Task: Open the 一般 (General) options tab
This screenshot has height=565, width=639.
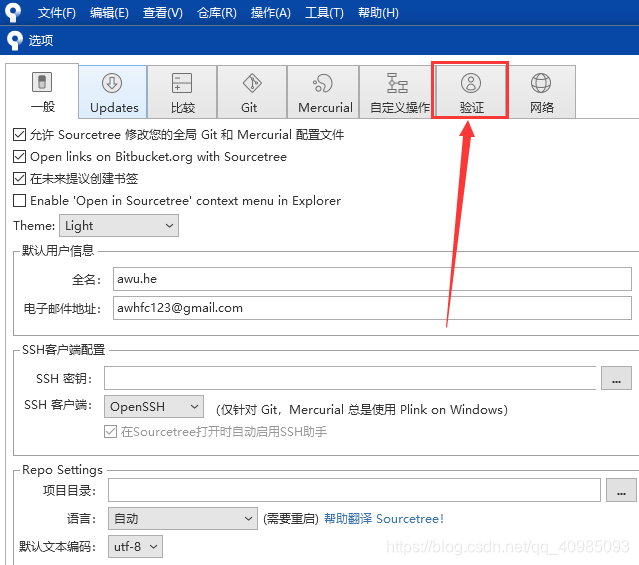Action: pyautogui.click(x=42, y=91)
